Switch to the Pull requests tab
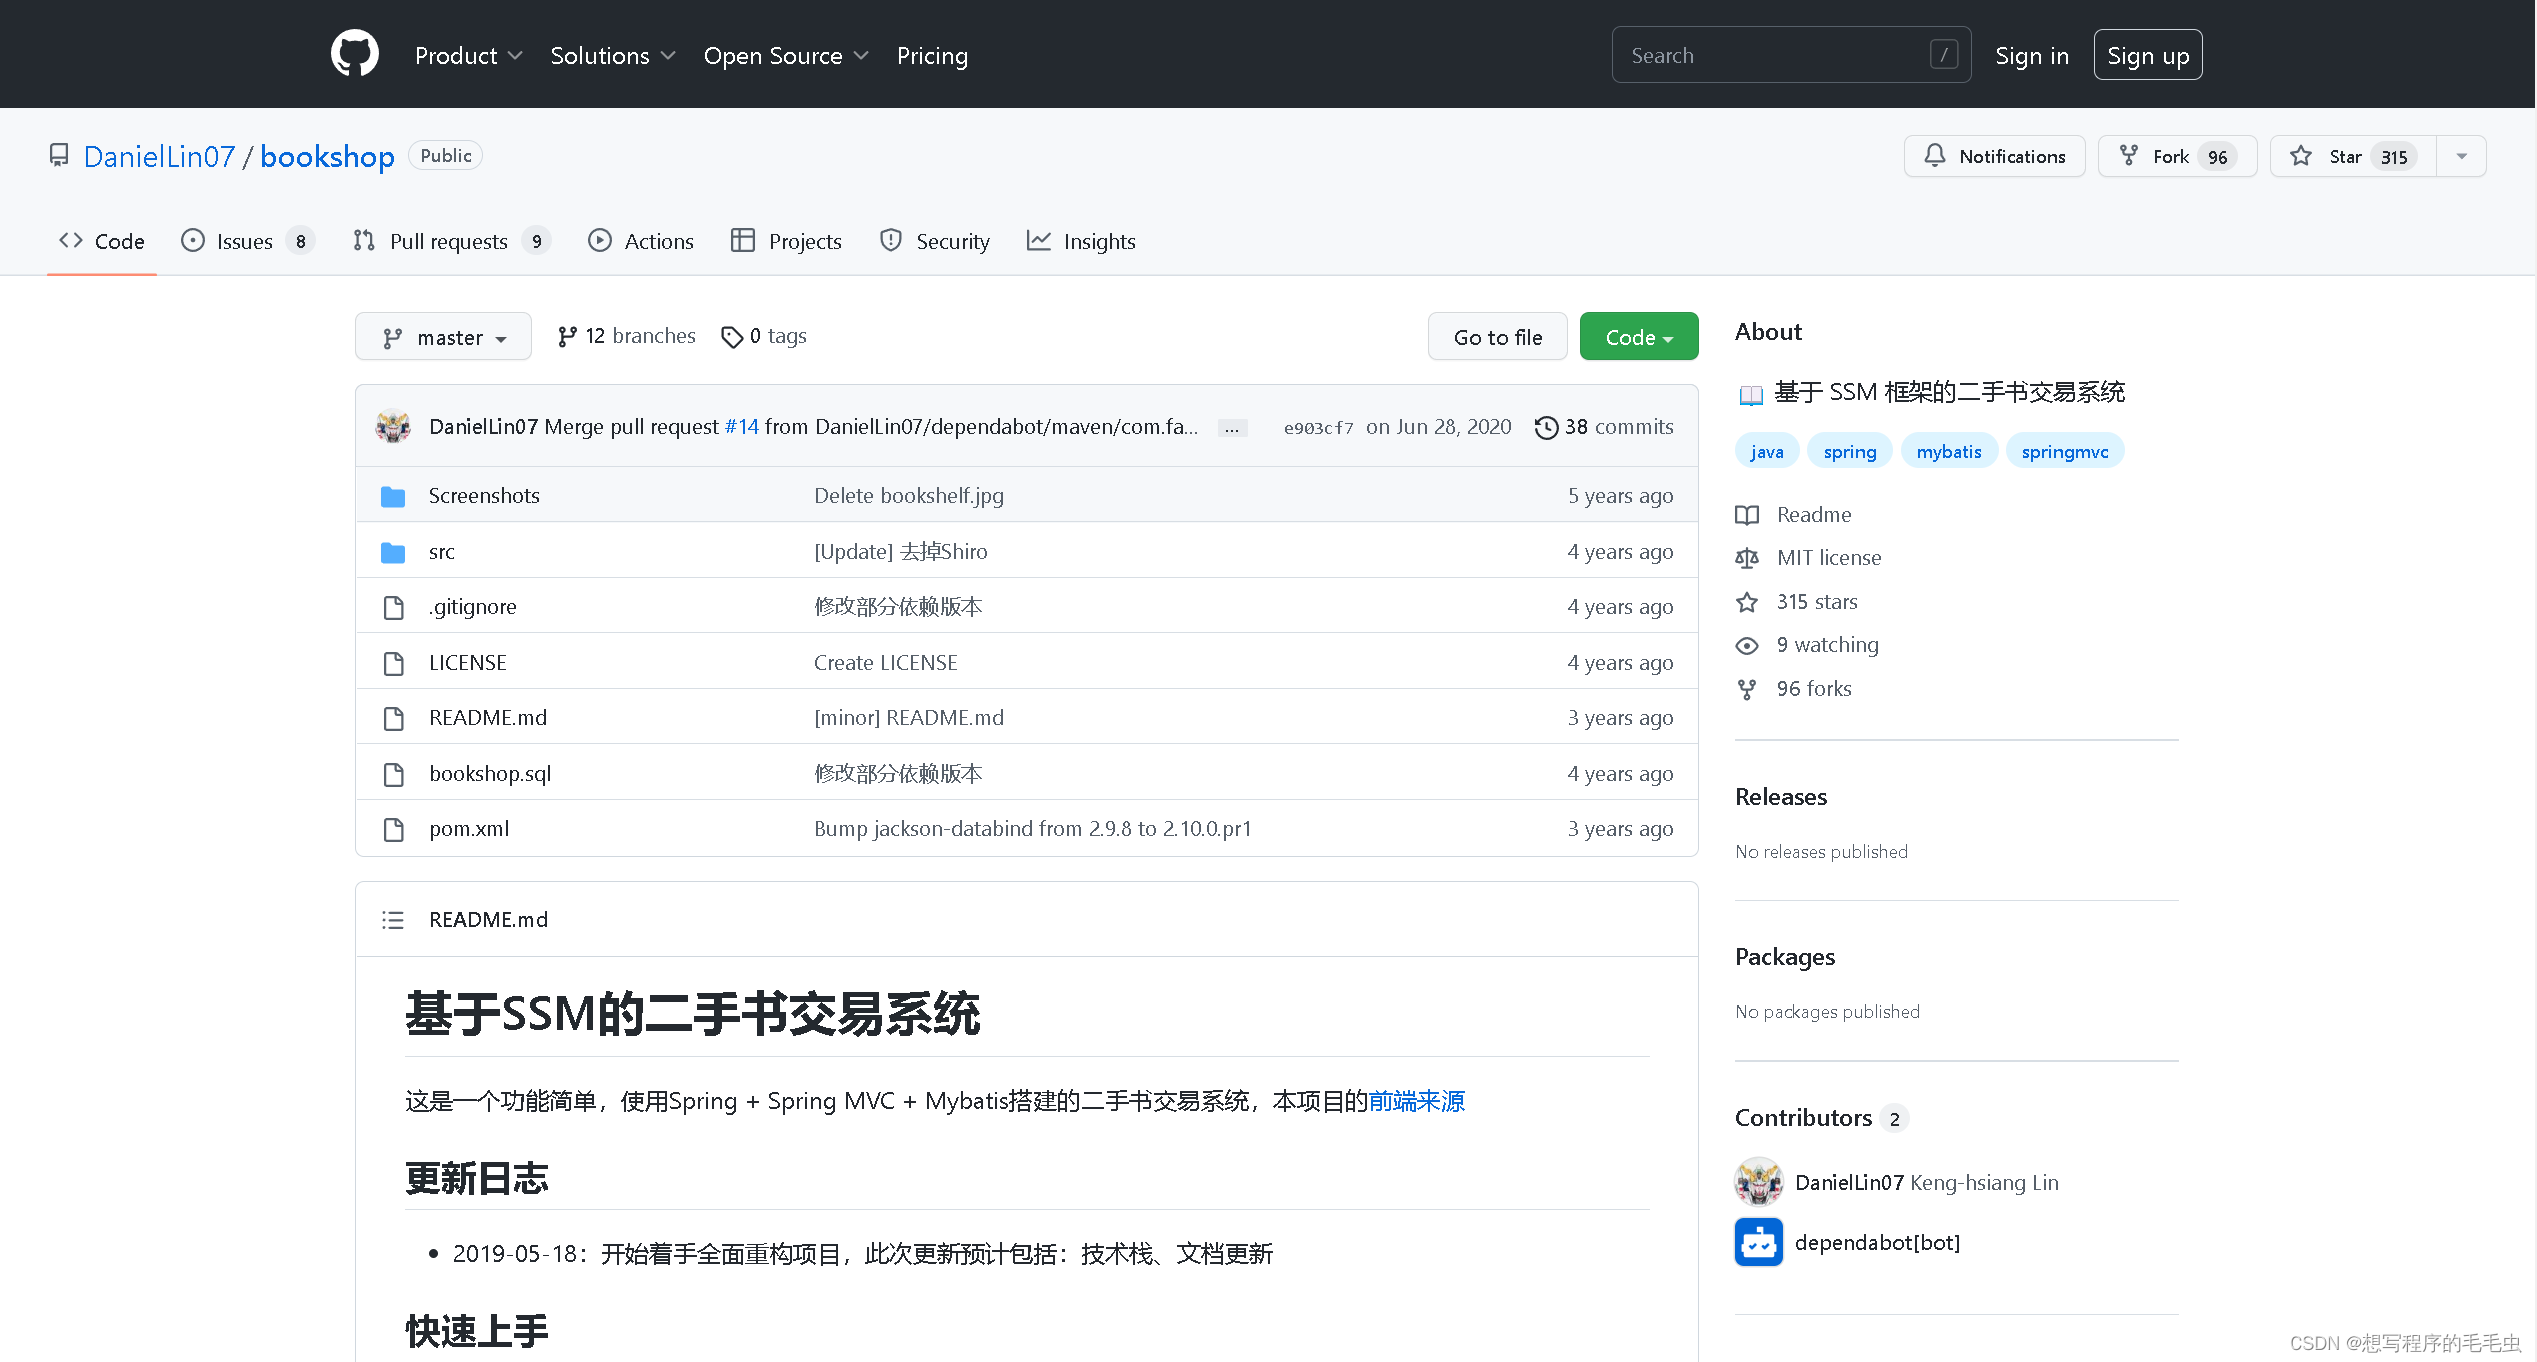This screenshot has height=1362, width=2537. tap(451, 241)
